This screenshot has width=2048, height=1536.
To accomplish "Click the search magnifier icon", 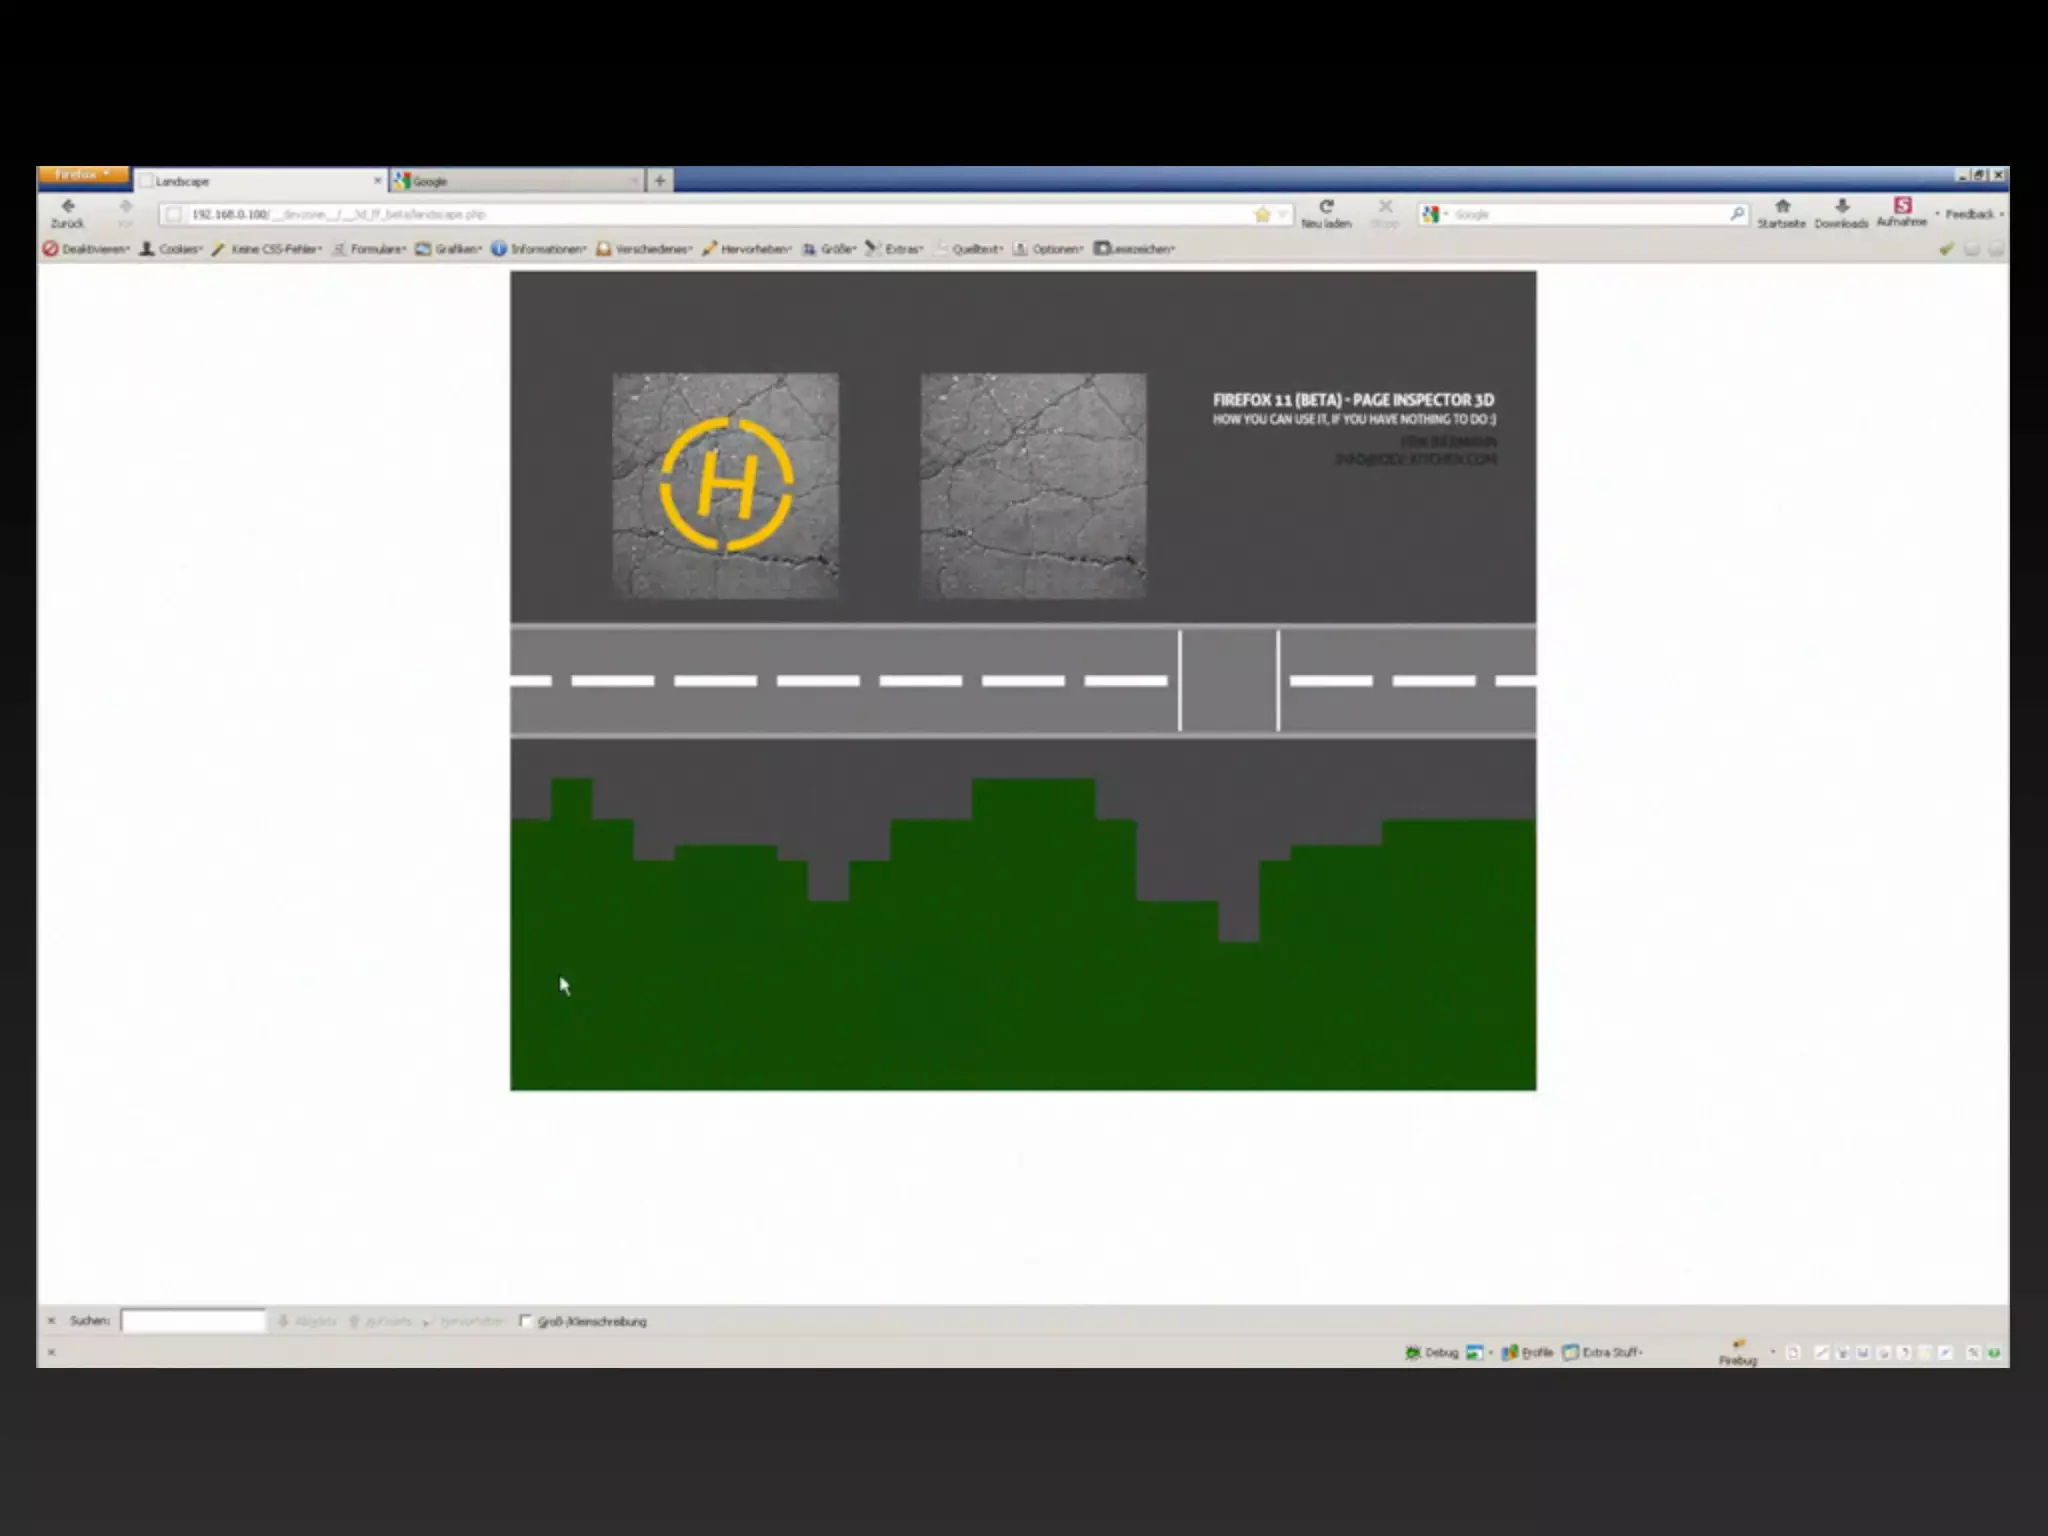I will 1737,214.
